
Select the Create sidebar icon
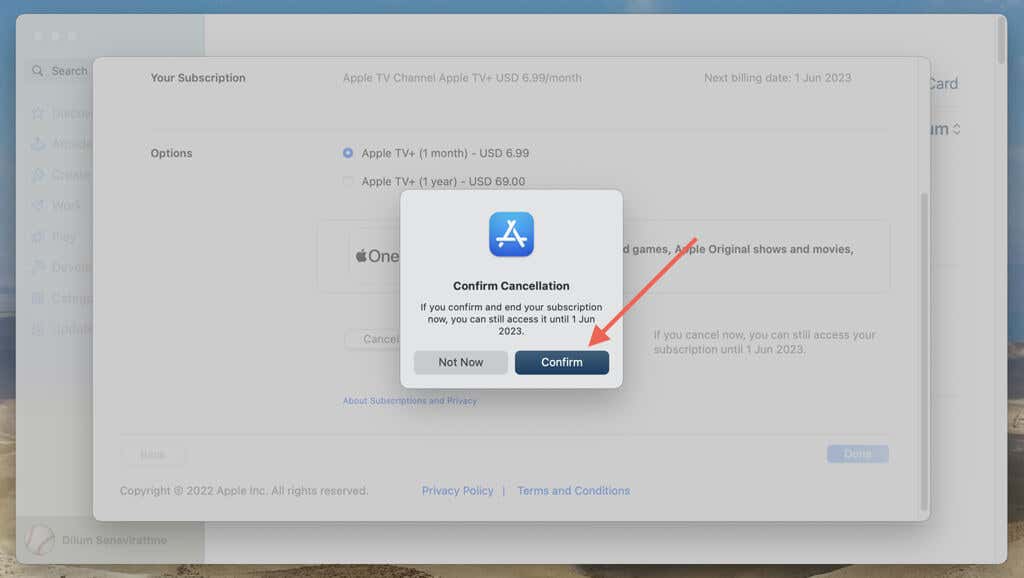point(36,174)
